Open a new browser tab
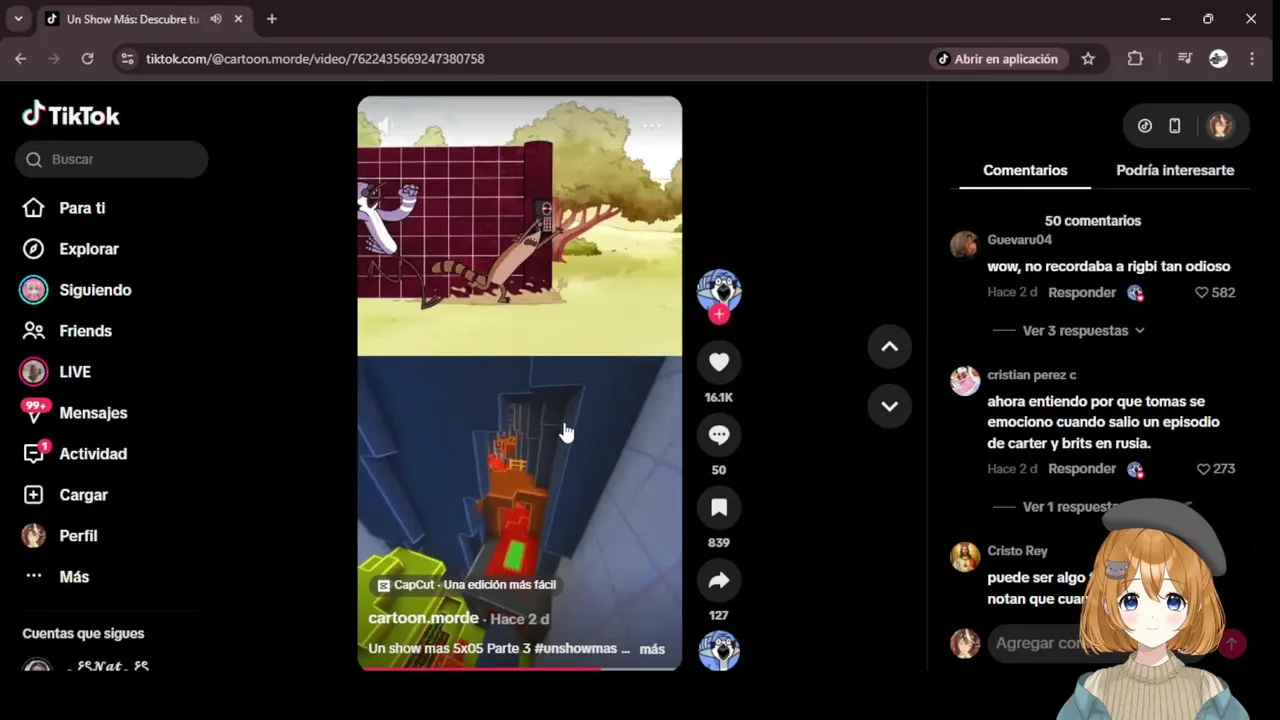 [272, 19]
